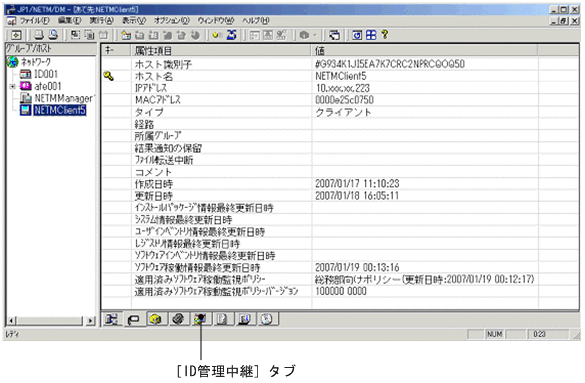
Task: Click the 100000 0000 policy version value
Action: coord(341,291)
